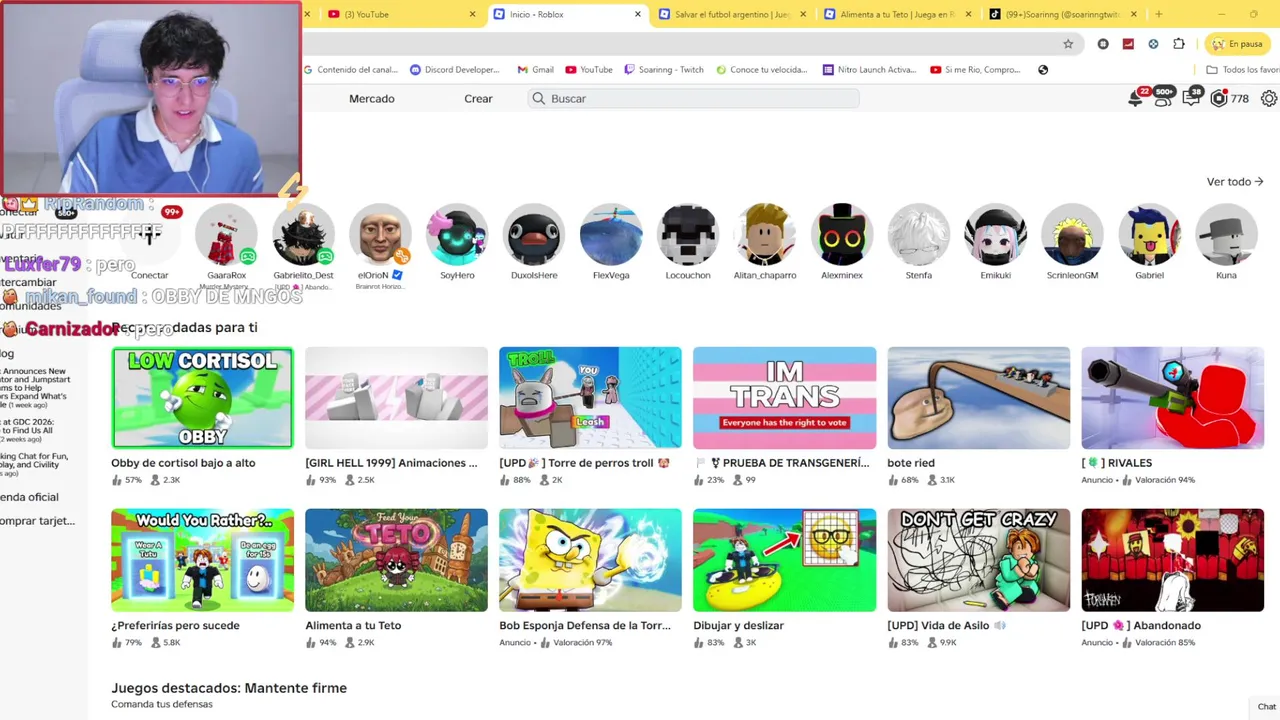1280x720 pixels.
Task: Click the dark grid extension icon
Action: (1103, 44)
